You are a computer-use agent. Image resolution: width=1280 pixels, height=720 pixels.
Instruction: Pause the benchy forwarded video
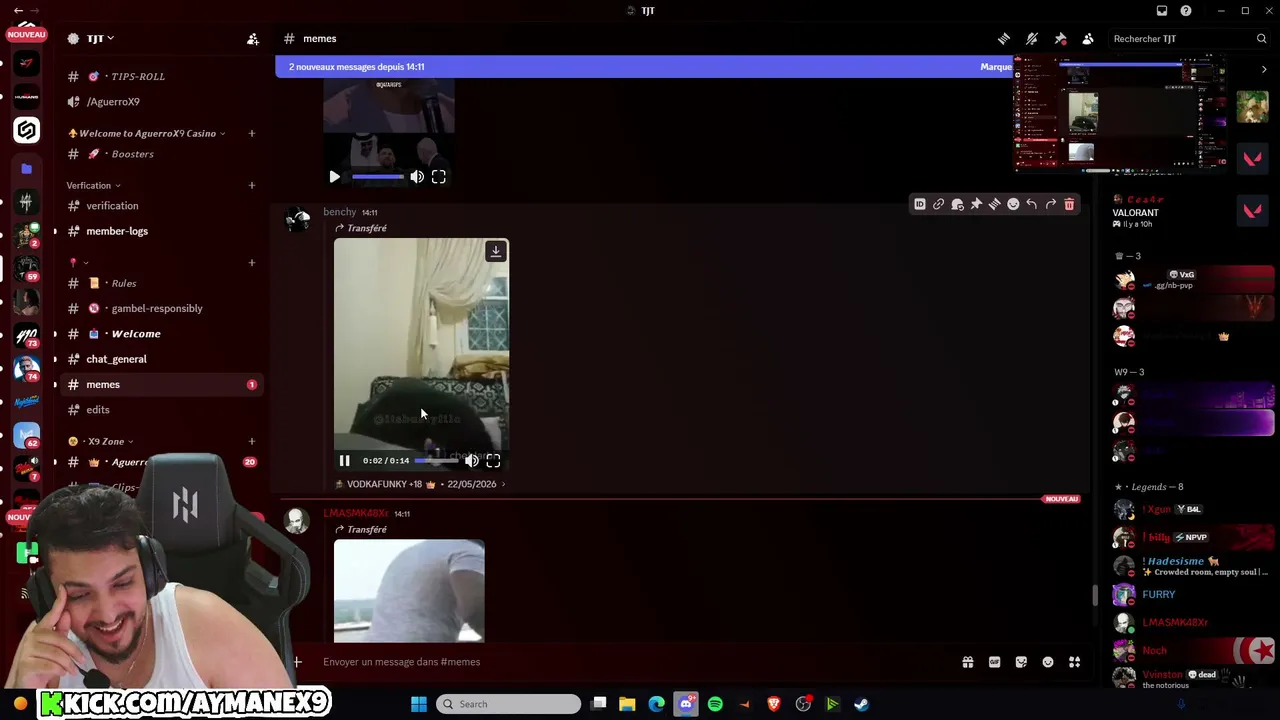(344, 461)
